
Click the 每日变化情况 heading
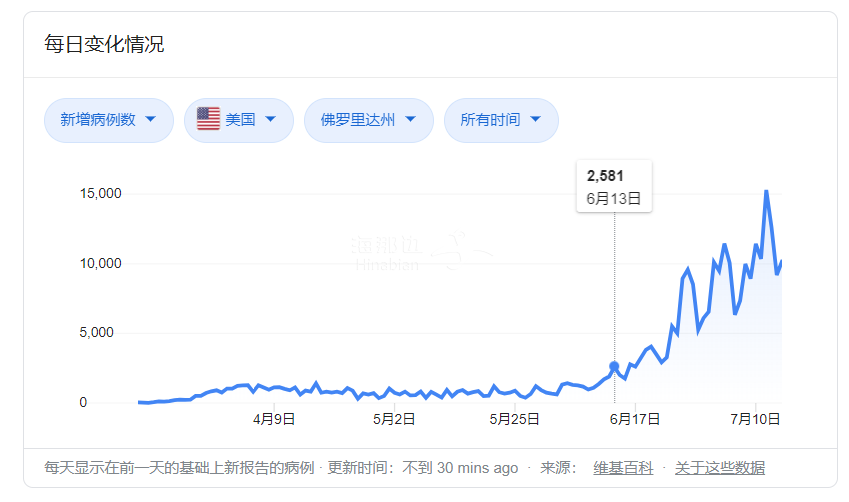(104, 44)
